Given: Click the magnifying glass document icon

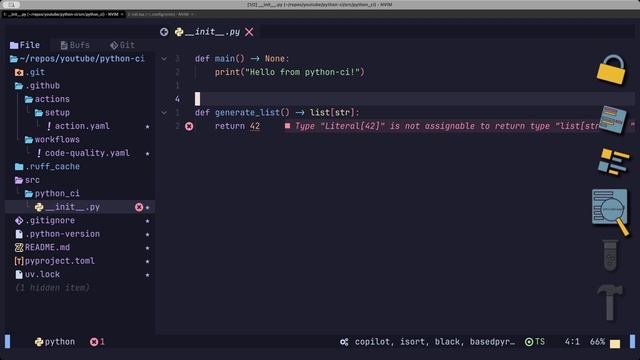Looking at the screenshot, I should pos(611,211).
